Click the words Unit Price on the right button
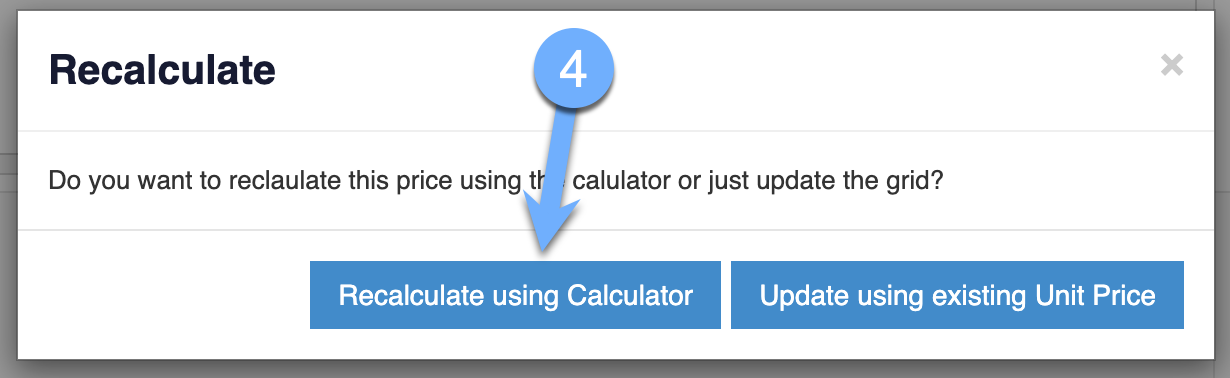Viewport: 1230px width, 378px height. (1106, 296)
